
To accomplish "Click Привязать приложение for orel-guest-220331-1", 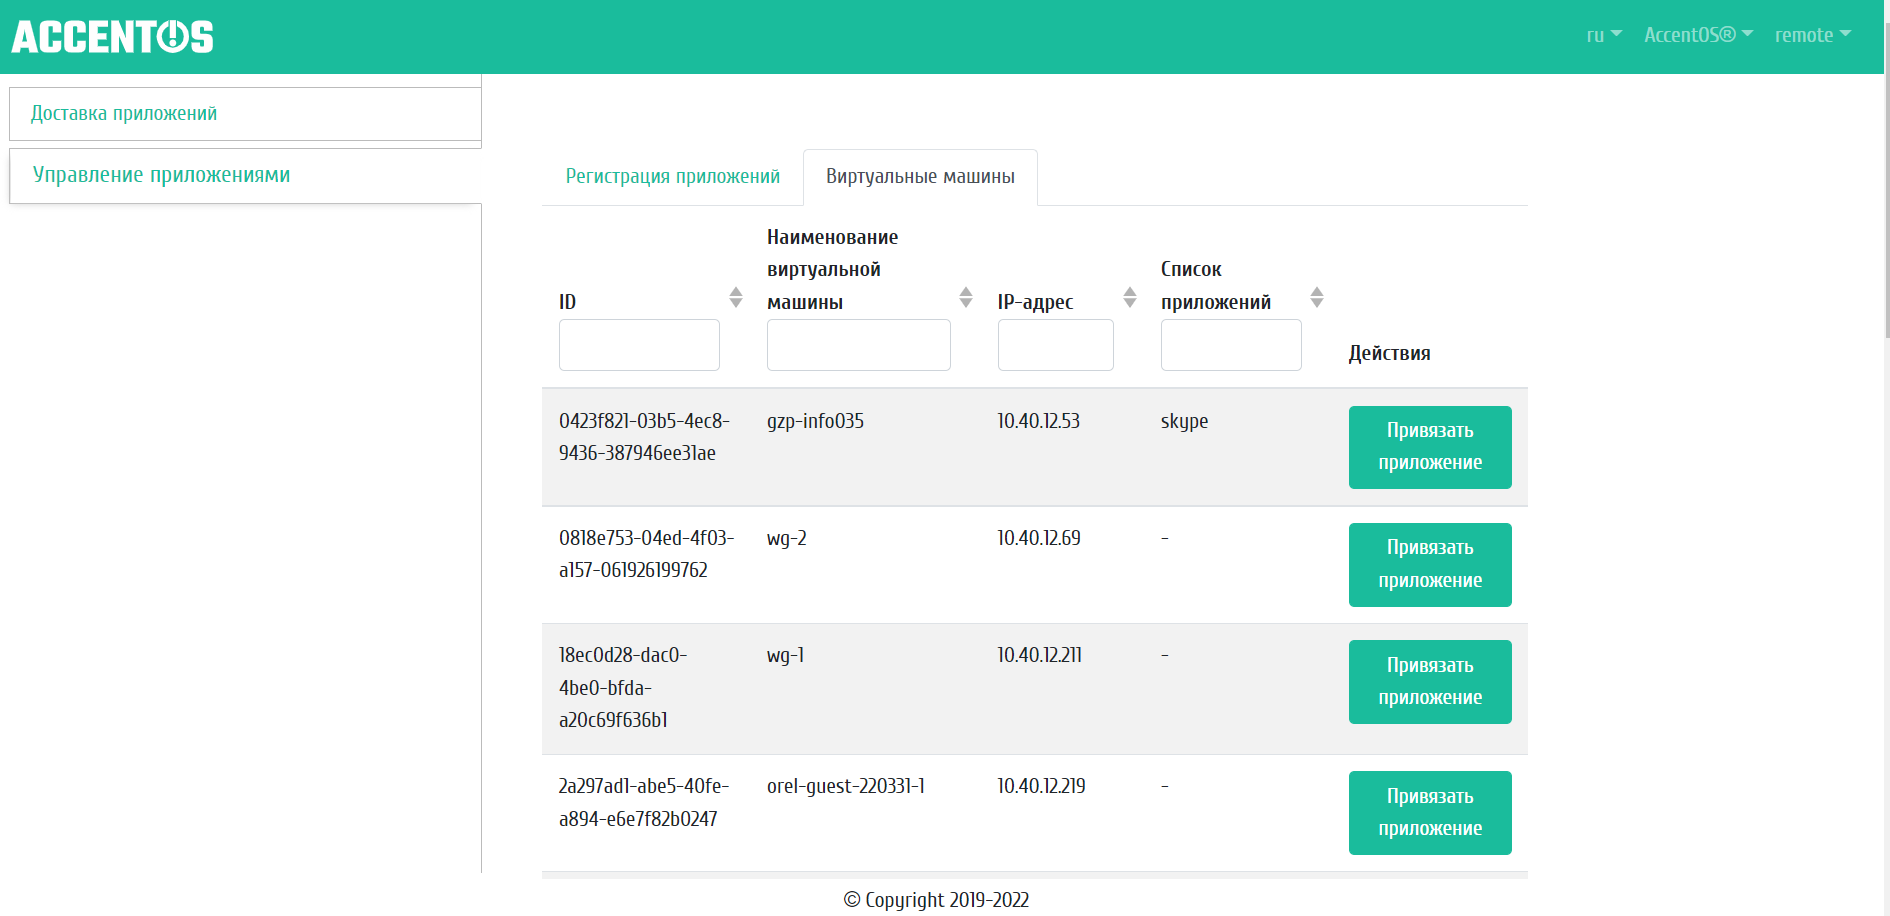I will 1429,812.
